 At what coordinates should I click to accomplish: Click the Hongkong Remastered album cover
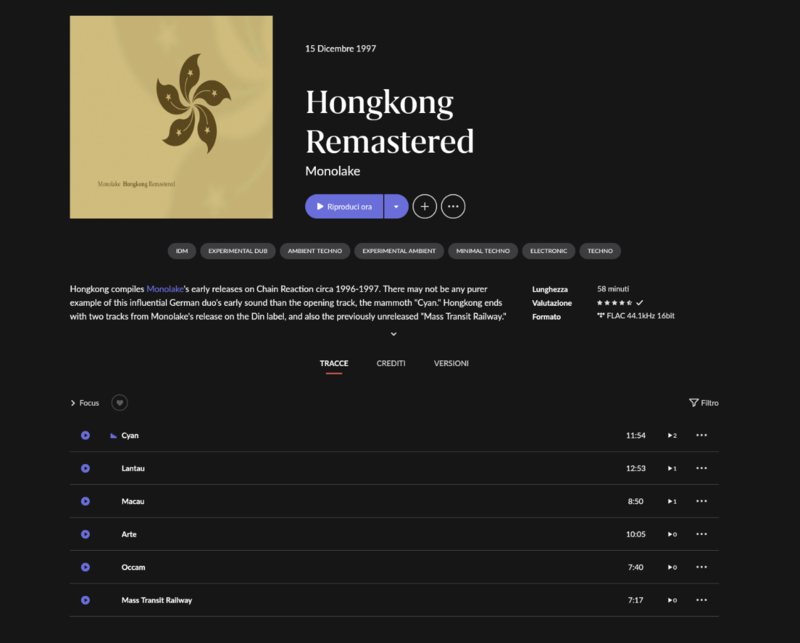point(171,117)
